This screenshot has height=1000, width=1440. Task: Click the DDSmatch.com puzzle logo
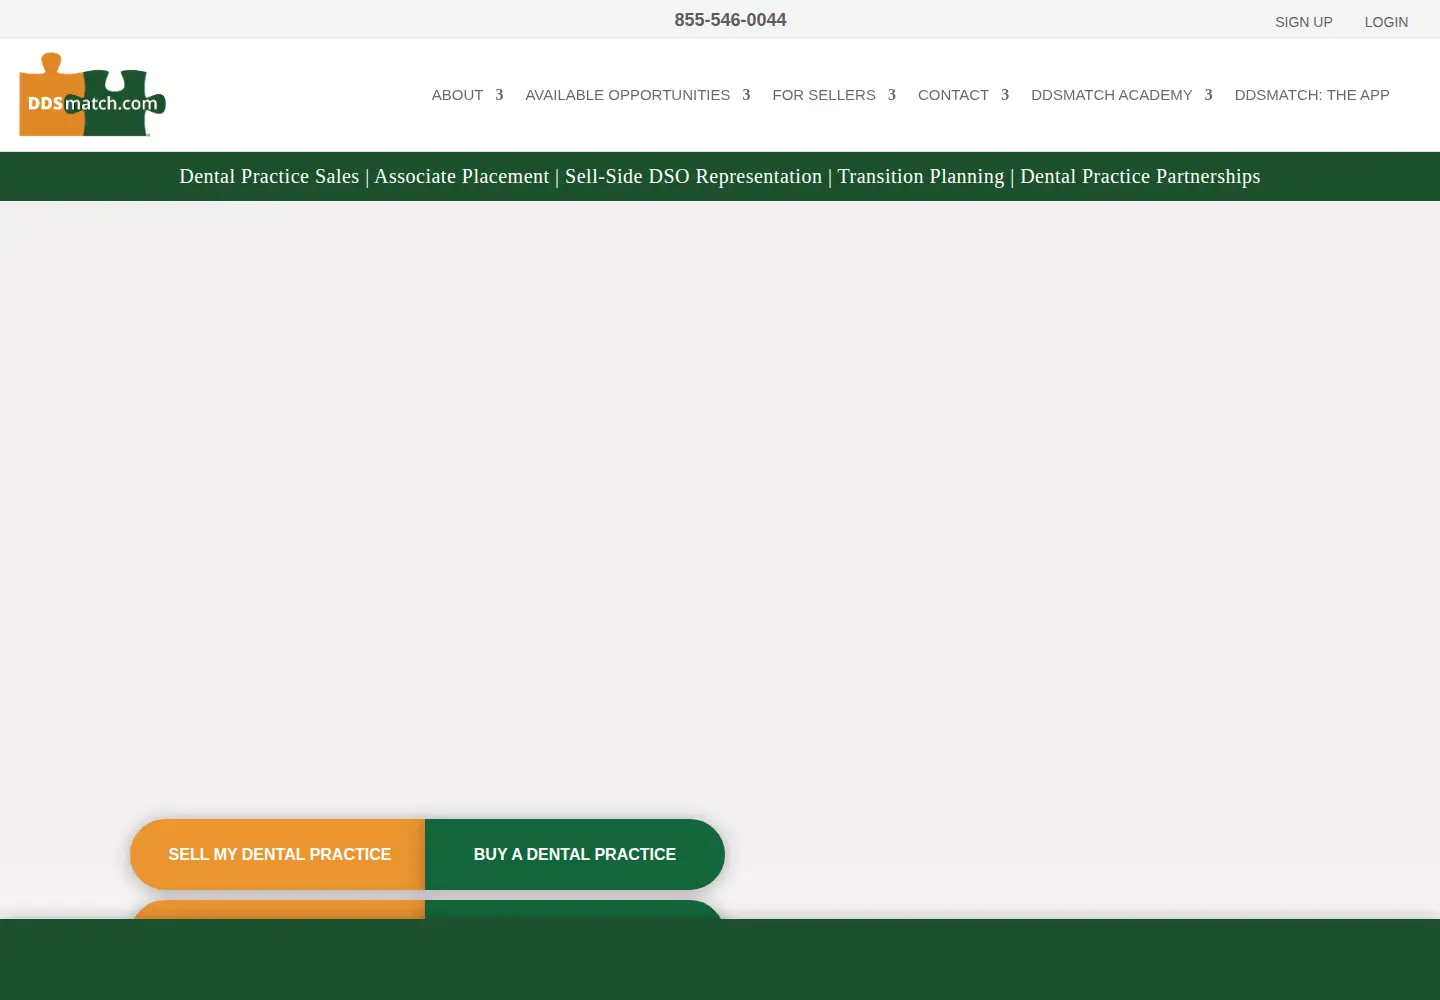[x=92, y=95]
